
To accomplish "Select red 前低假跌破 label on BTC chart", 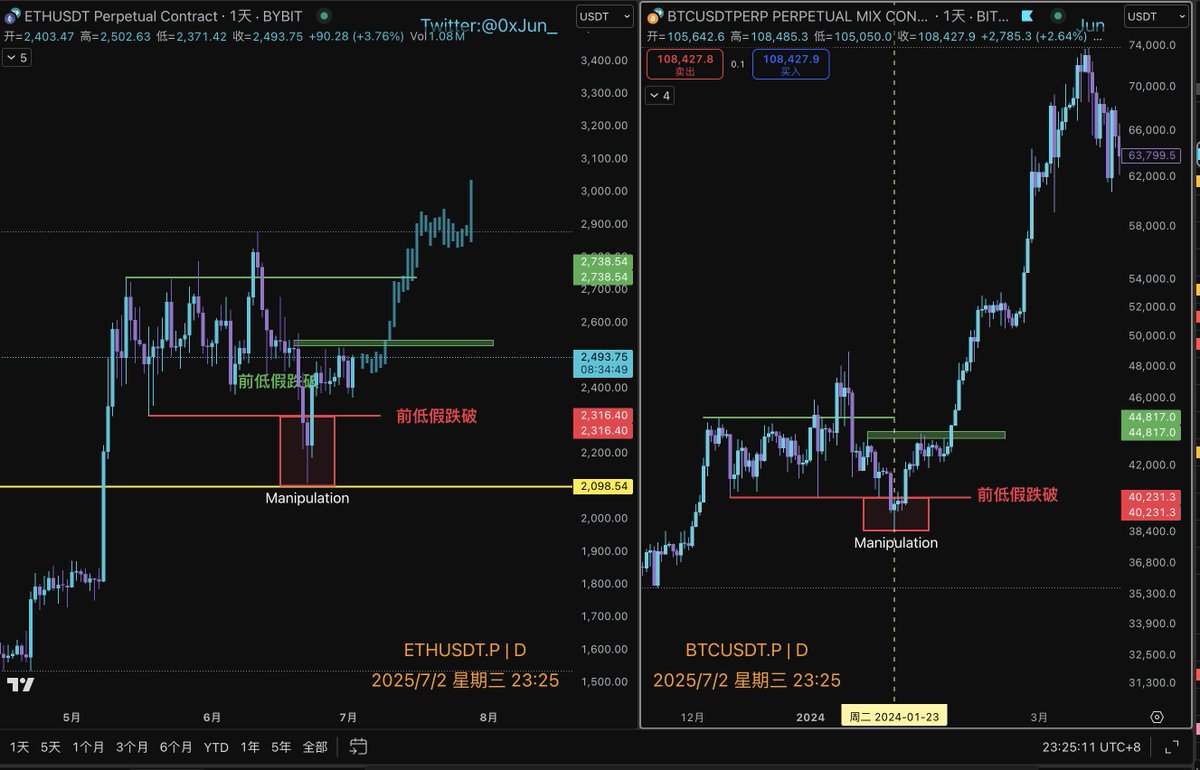I will tap(1017, 494).
